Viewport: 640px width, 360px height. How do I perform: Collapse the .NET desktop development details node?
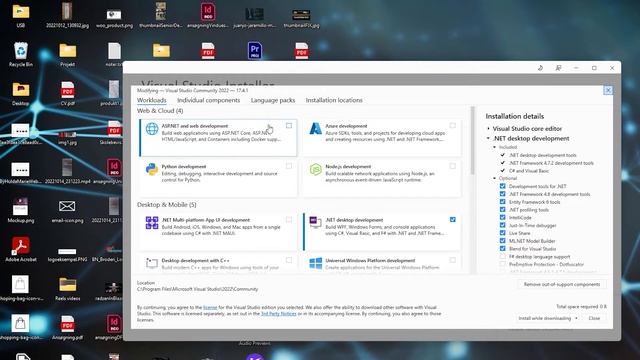tap(488, 138)
